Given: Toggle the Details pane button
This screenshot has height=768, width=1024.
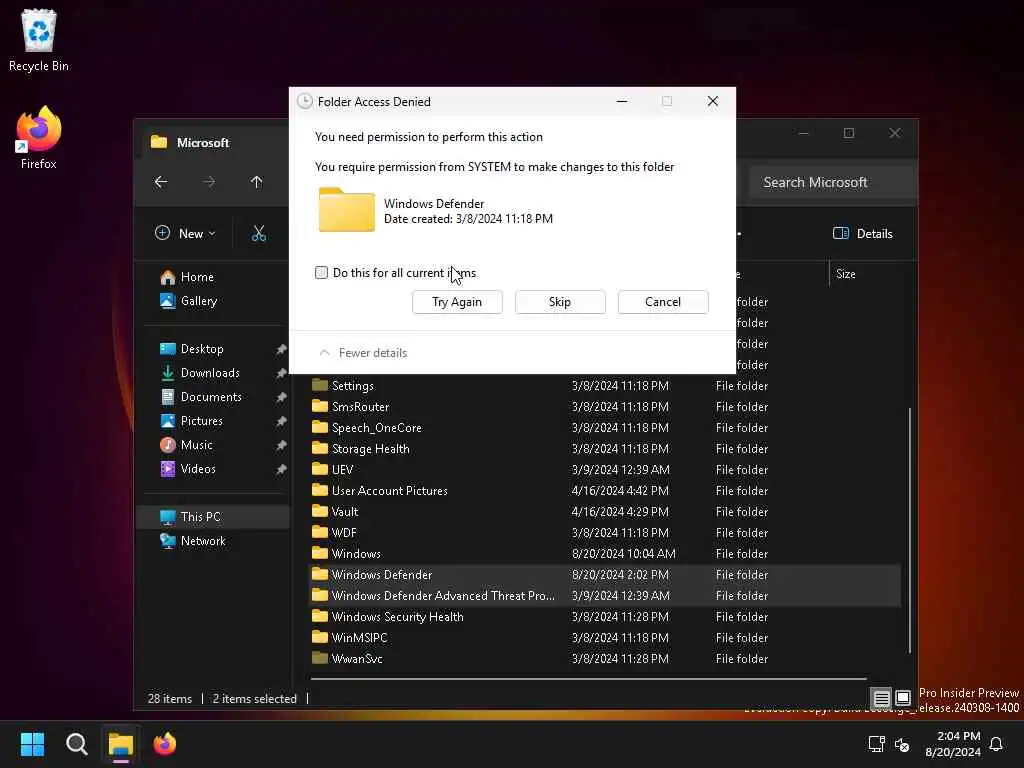Looking at the screenshot, I should tap(863, 233).
